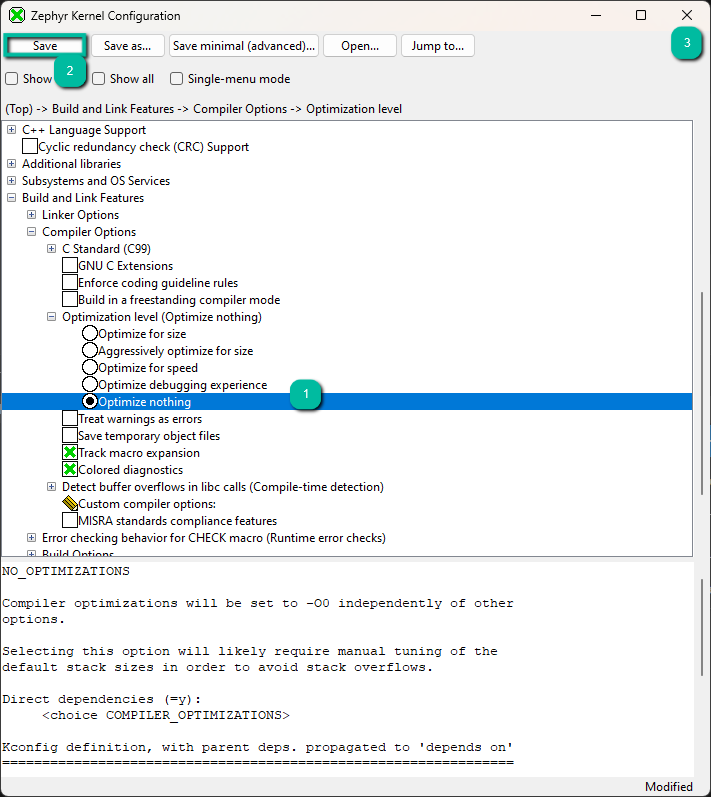Click the Zephyr Kconfig title bar icon
The width and height of the screenshot is (711, 797).
tap(17, 16)
